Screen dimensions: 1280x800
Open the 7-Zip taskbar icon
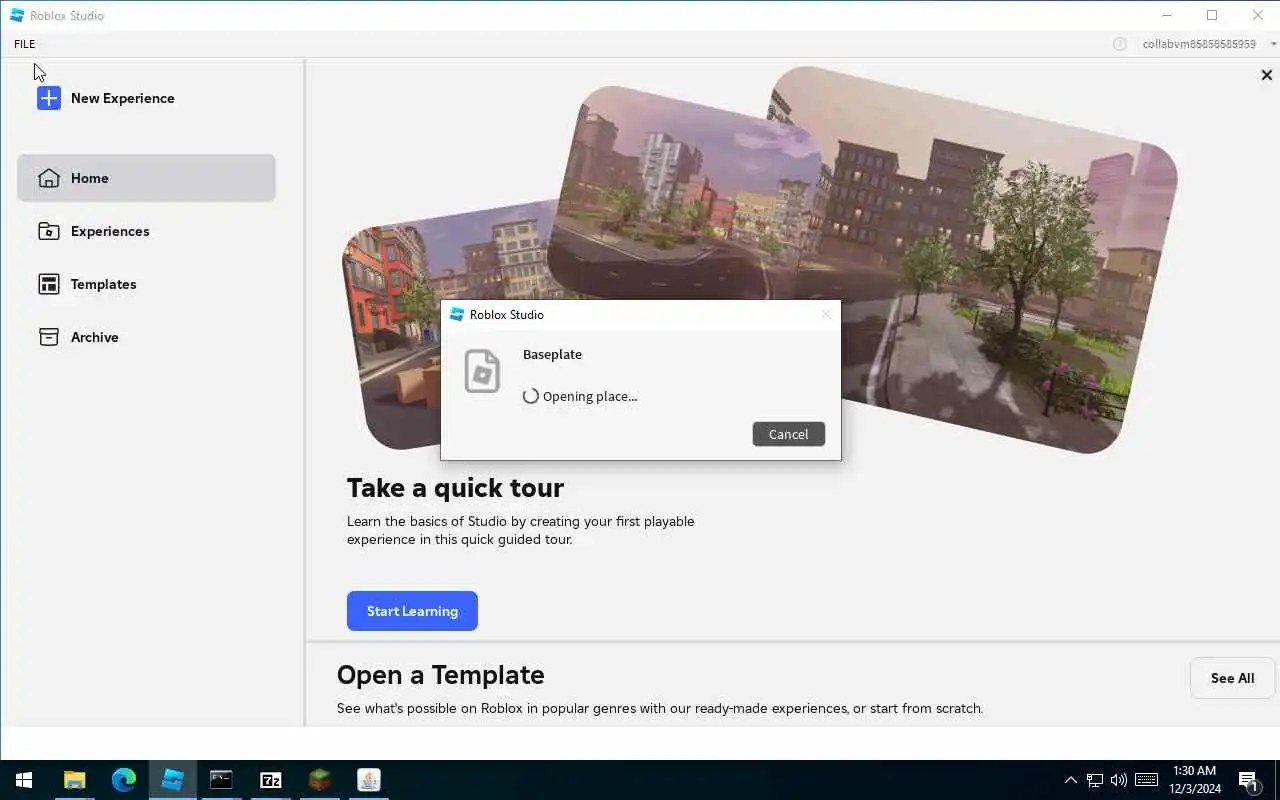(x=270, y=780)
